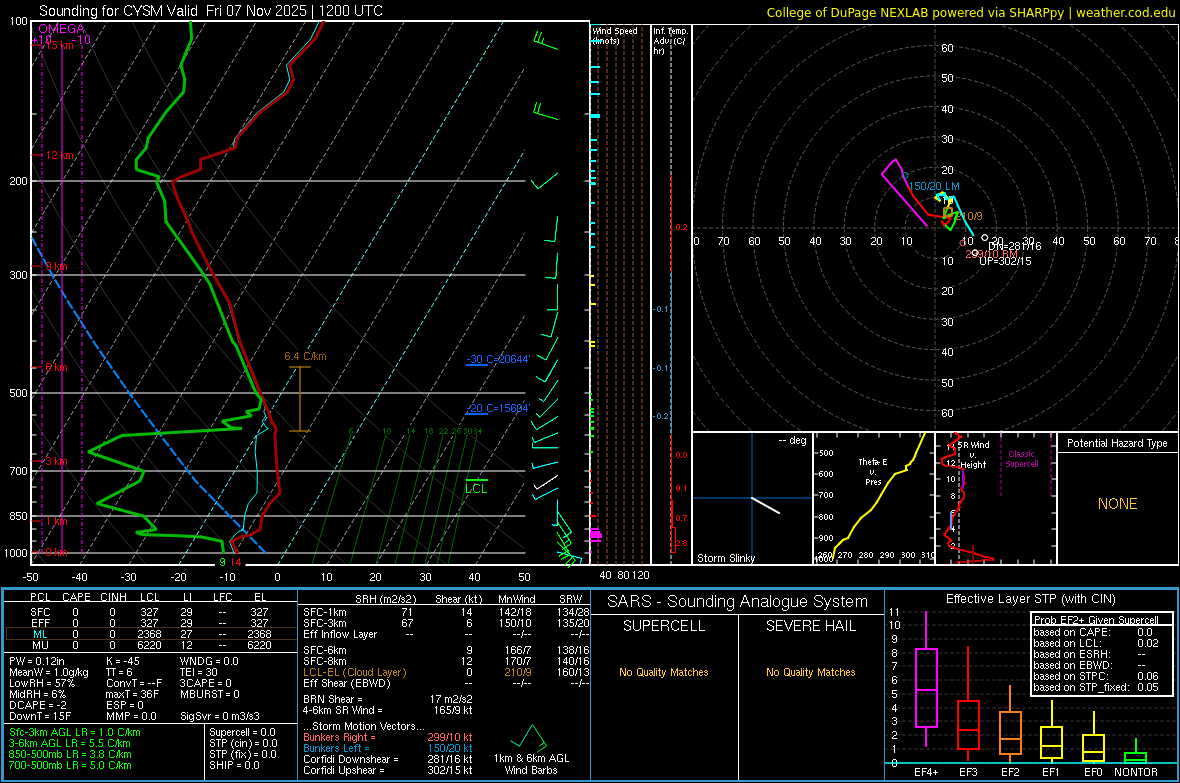Screen dimensions: 1180x783
Task: Click the '850-500mb LR = 3.8 C/km' line
Action: (x=70, y=754)
